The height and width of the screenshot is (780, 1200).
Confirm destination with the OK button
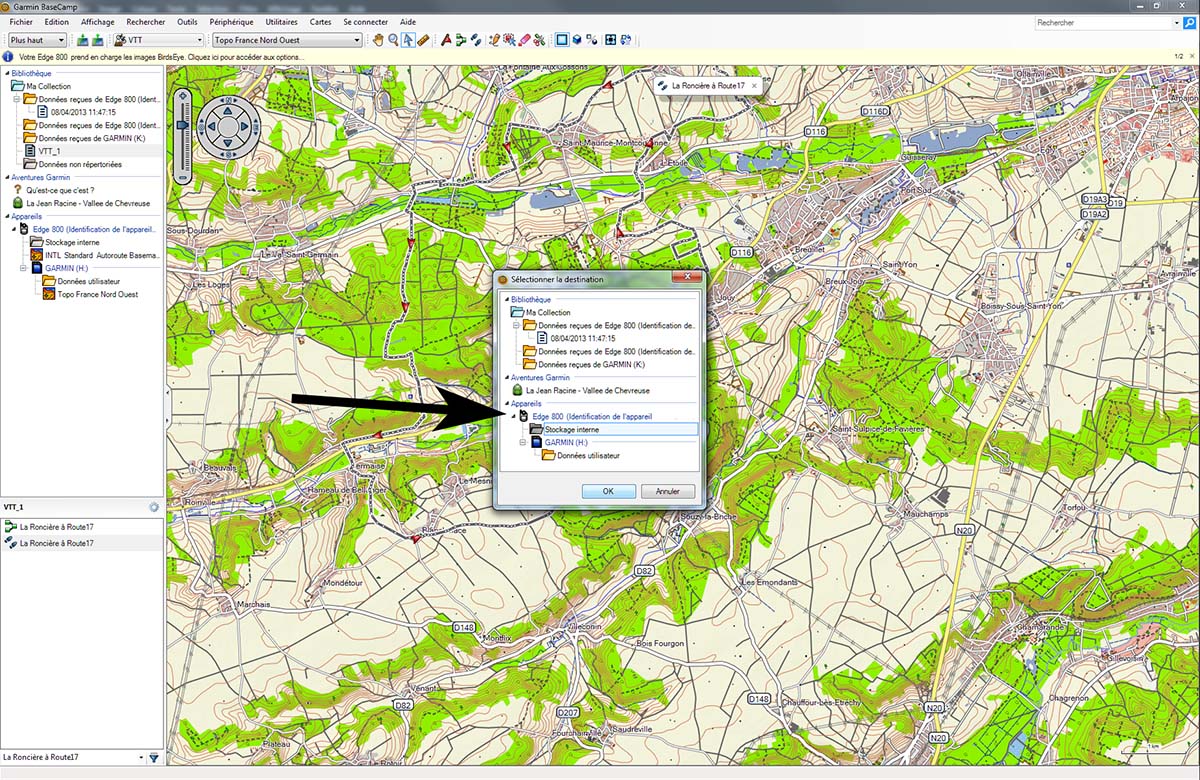[608, 491]
